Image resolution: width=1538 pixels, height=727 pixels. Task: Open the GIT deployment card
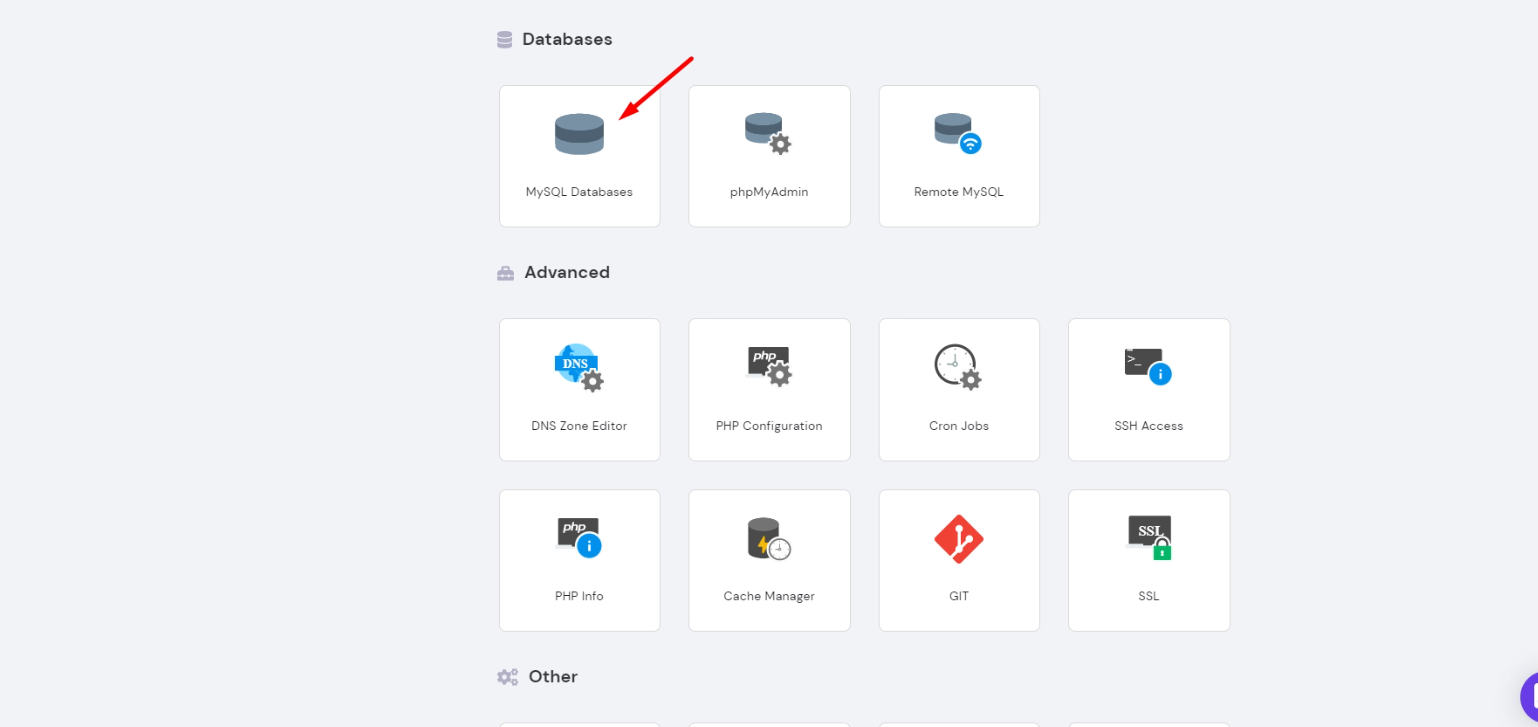tap(959, 560)
